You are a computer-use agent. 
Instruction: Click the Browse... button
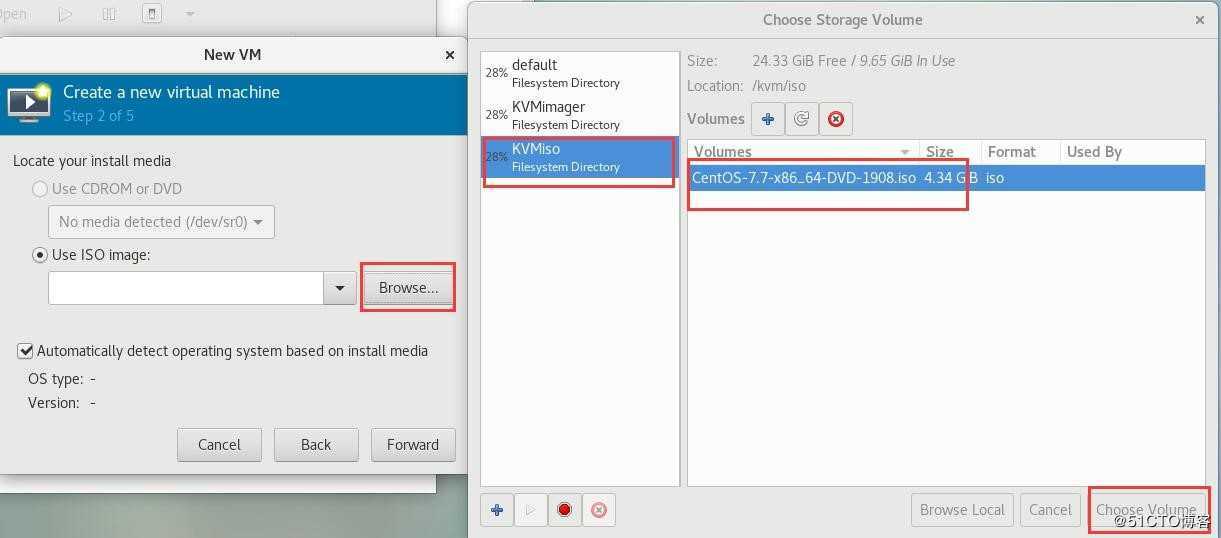(x=408, y=288)
